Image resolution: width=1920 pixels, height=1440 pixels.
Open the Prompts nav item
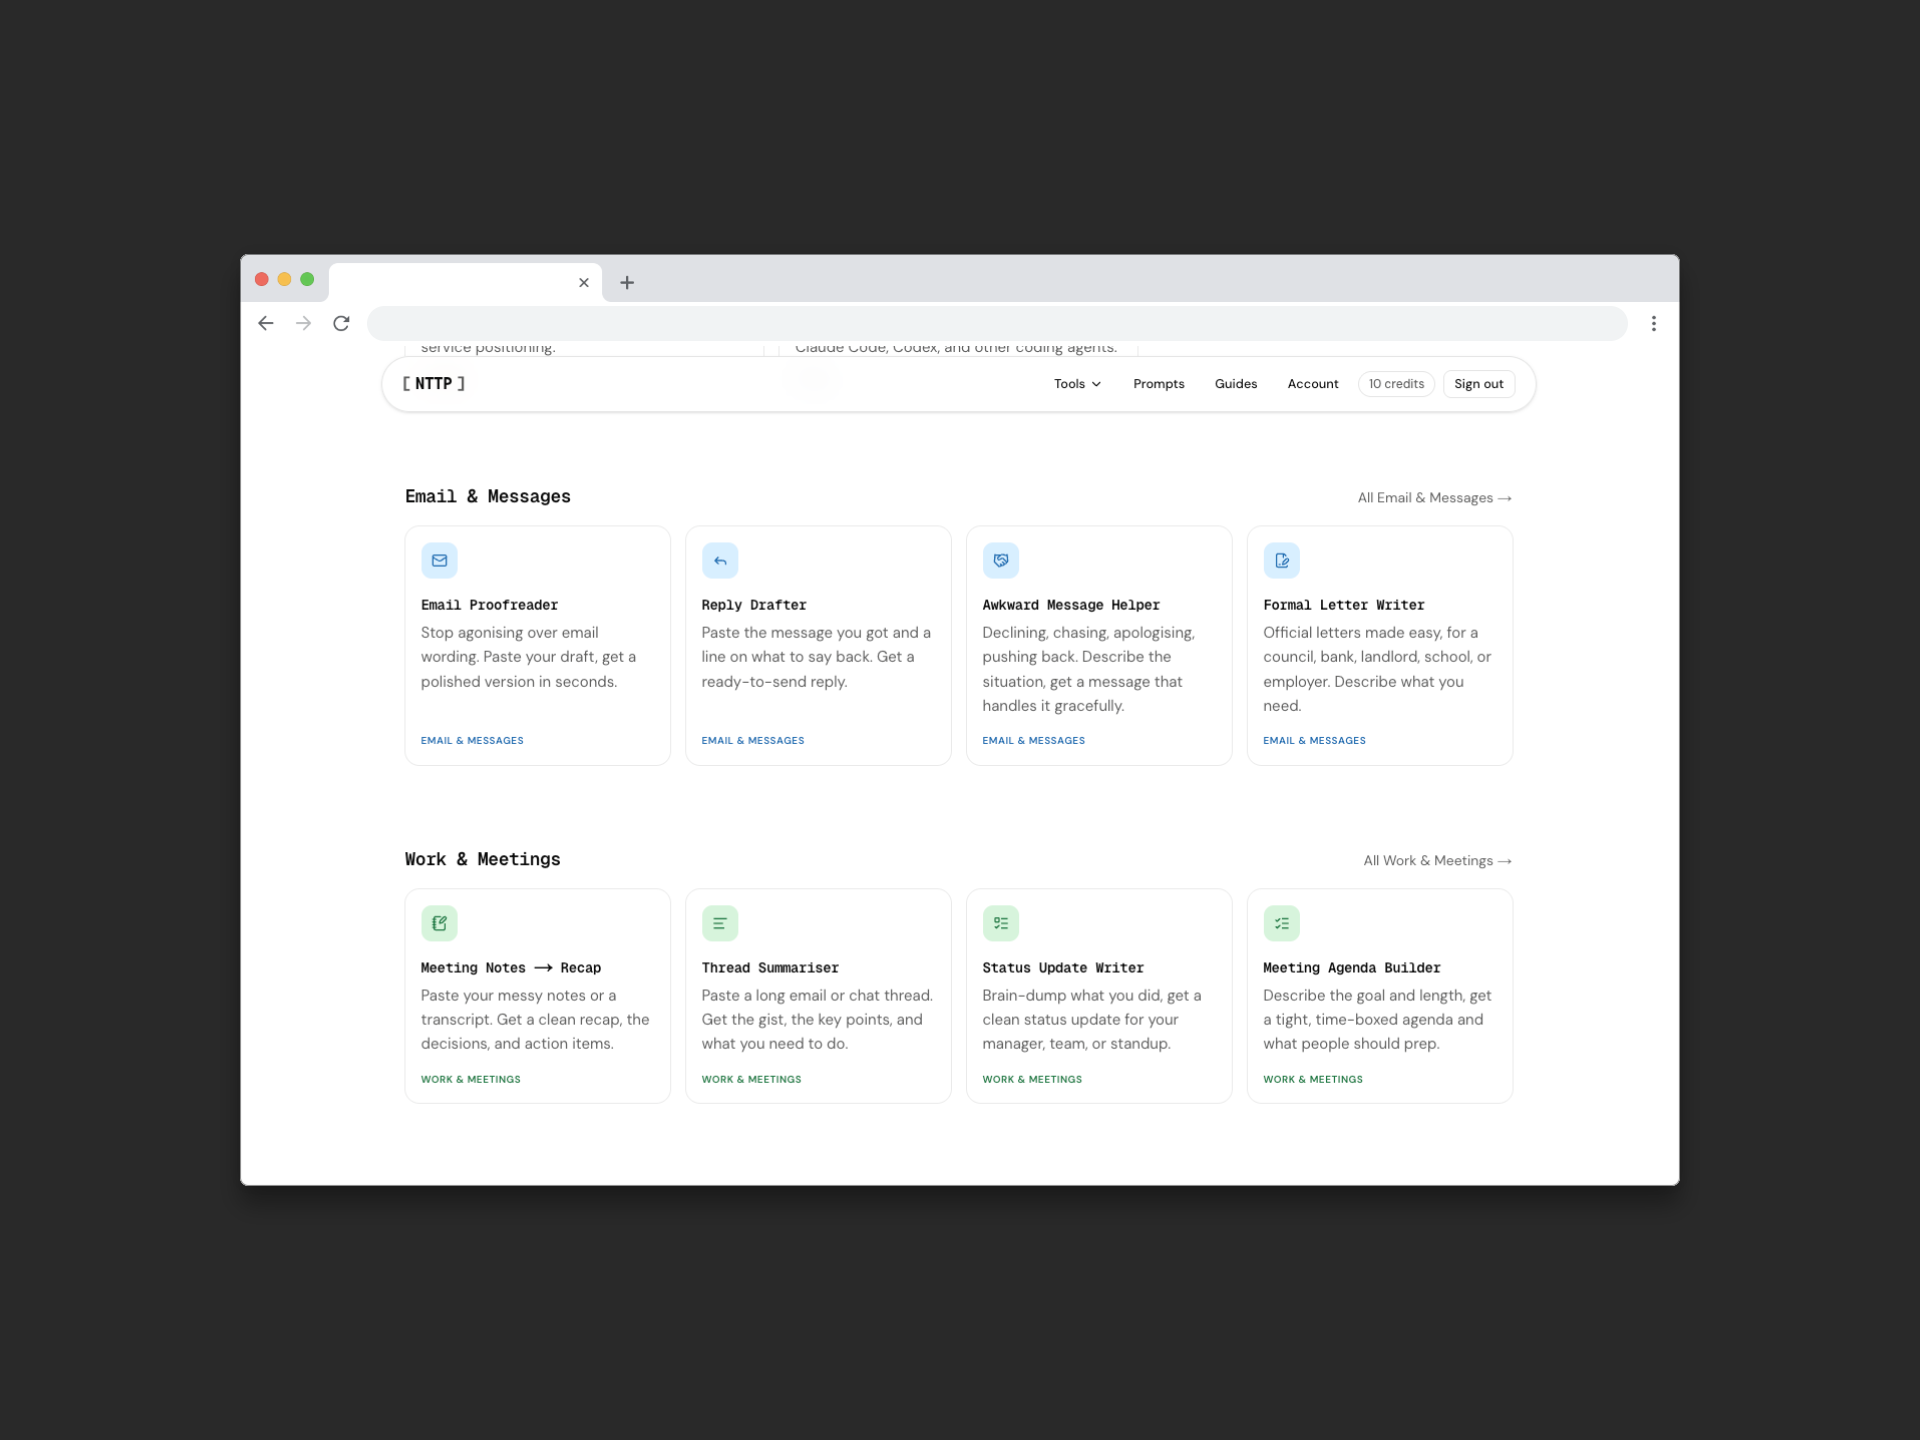1158,384
